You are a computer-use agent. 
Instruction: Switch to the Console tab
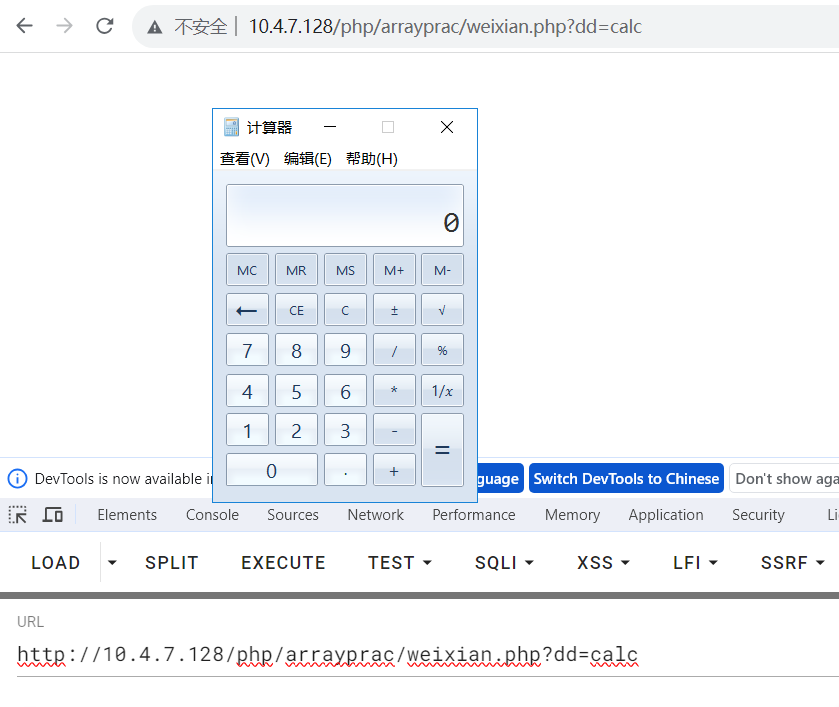pos(212,515)
